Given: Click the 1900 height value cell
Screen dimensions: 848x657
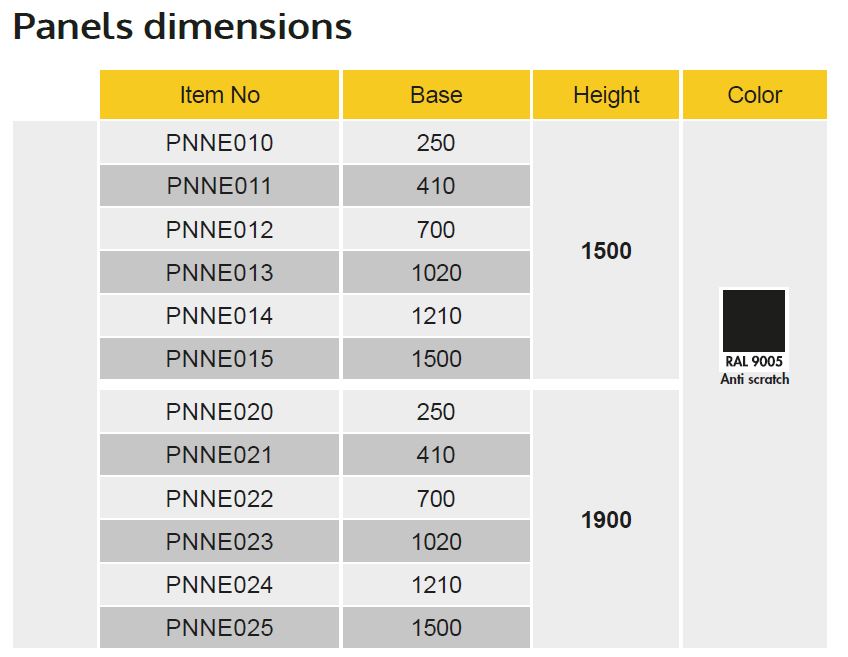Looking at the screenshot, I should tap(606, 520).
